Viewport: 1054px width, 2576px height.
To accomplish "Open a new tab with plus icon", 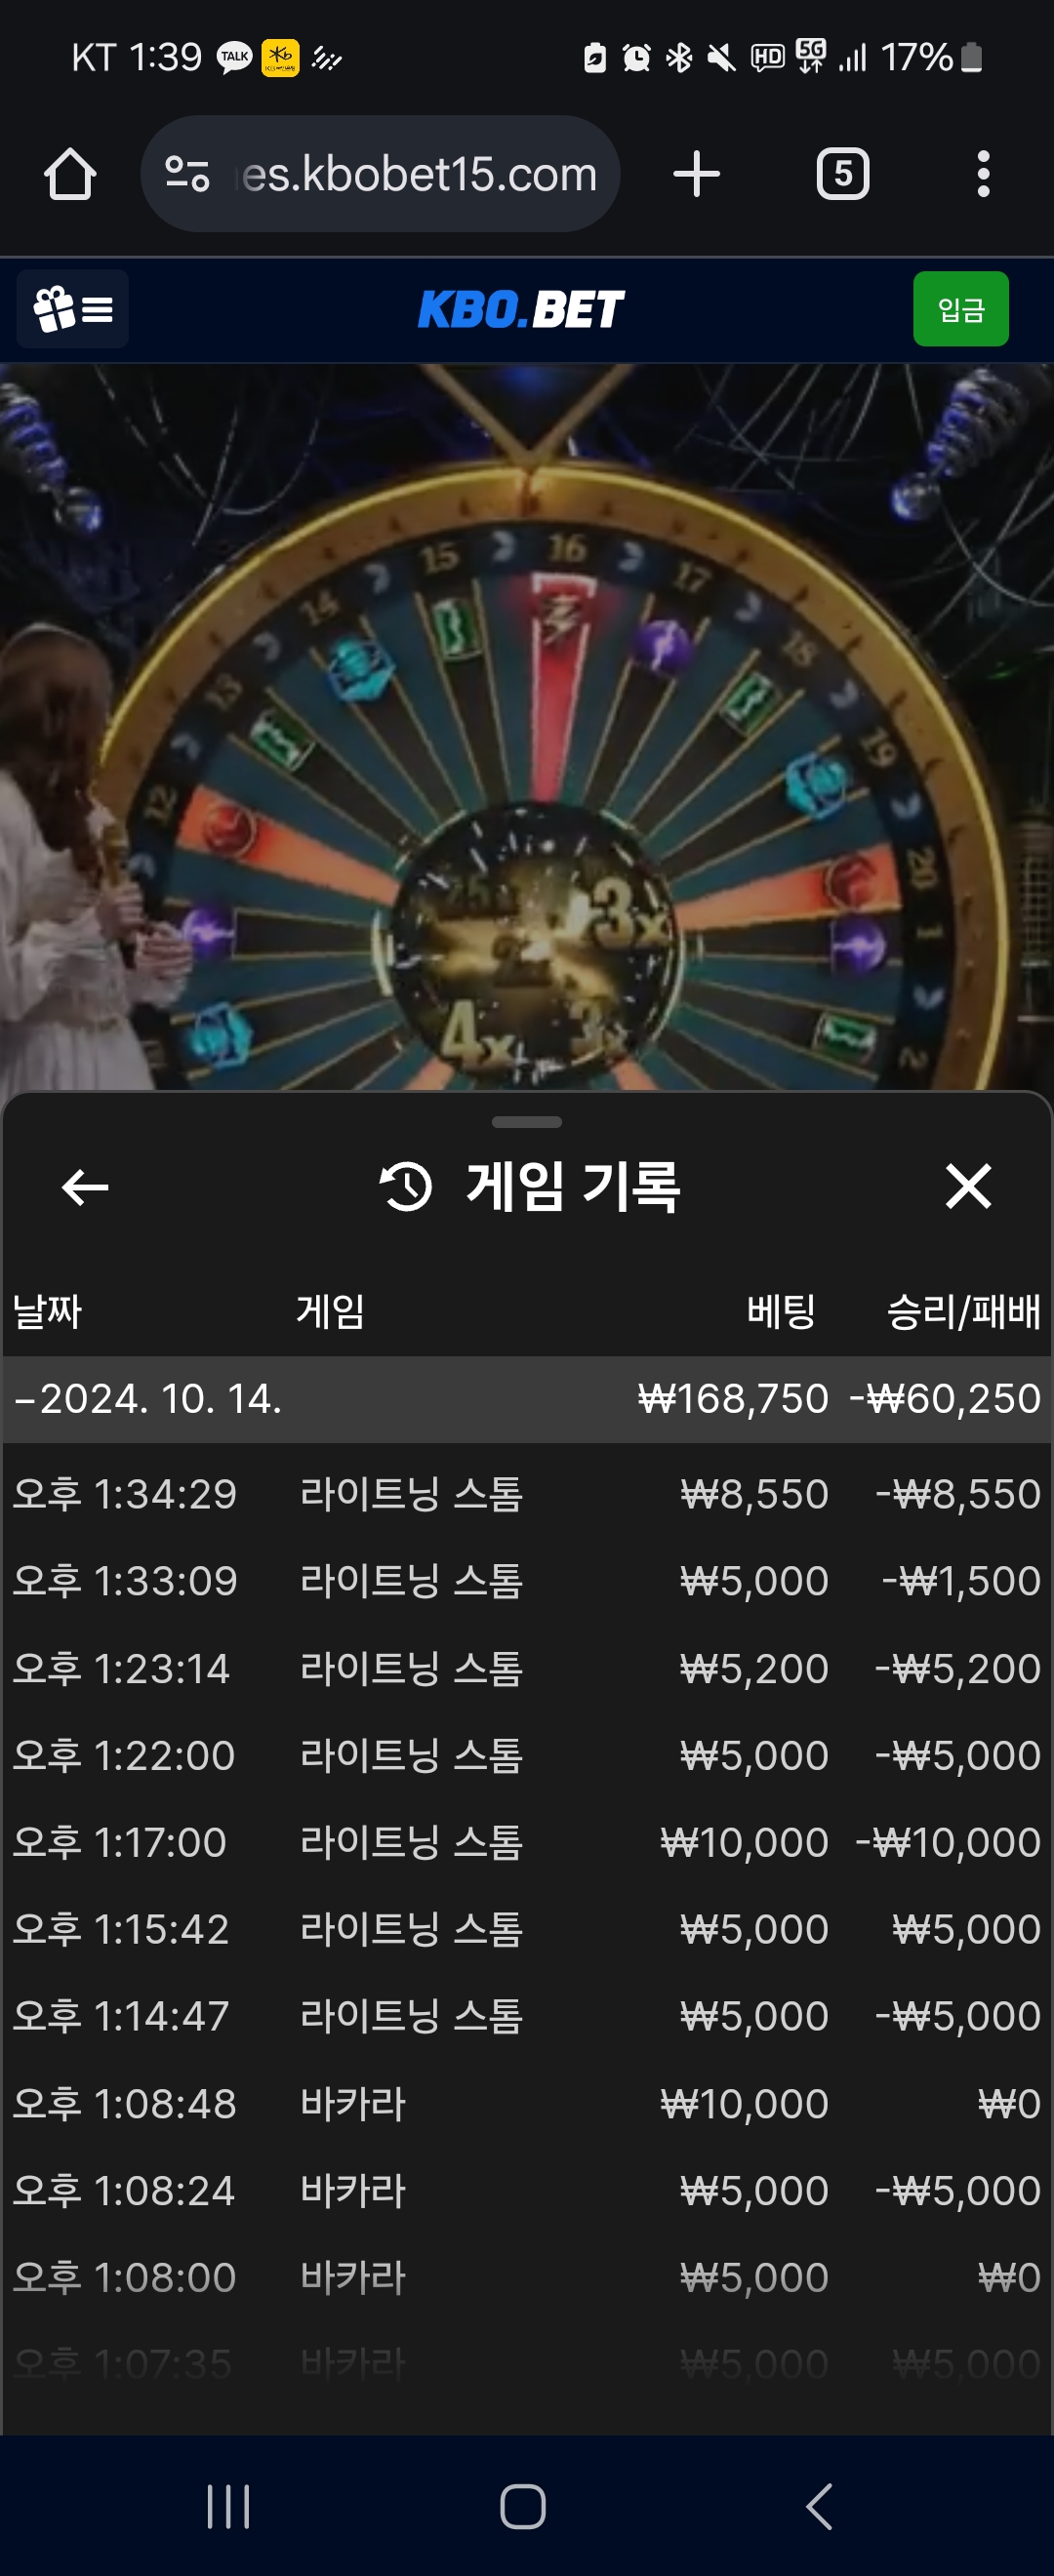I will pyautogui.click(x=696, y=174).
